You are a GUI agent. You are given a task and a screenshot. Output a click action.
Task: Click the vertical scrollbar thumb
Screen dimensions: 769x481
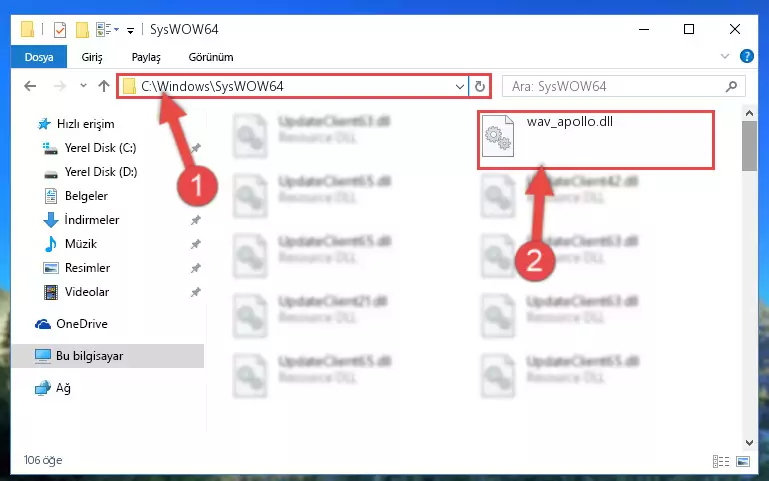749,146
